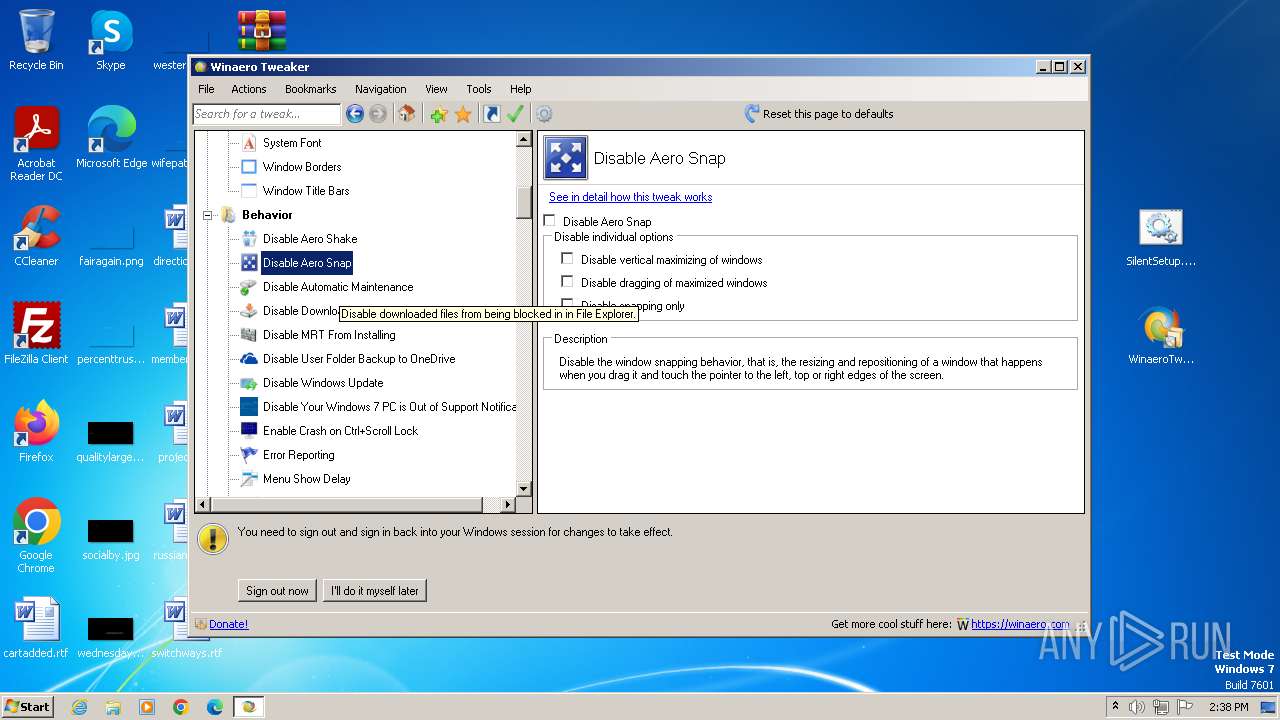The image size is (1280, 720).
Task: Select Disable User Folder Backup to OneDrive
Action: tap(359, 359)
